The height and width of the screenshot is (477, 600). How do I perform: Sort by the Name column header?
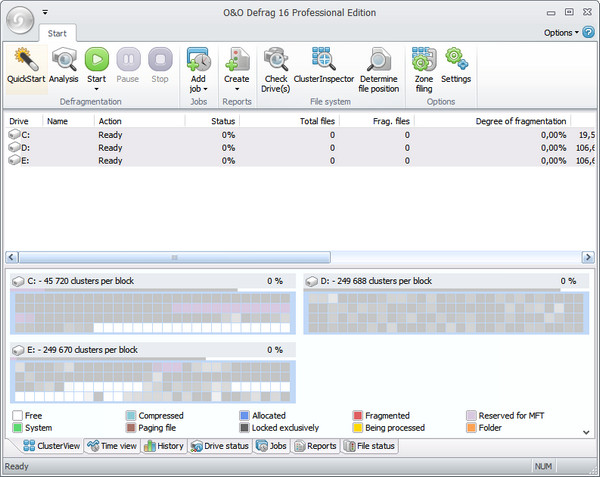tap(68, 121)
